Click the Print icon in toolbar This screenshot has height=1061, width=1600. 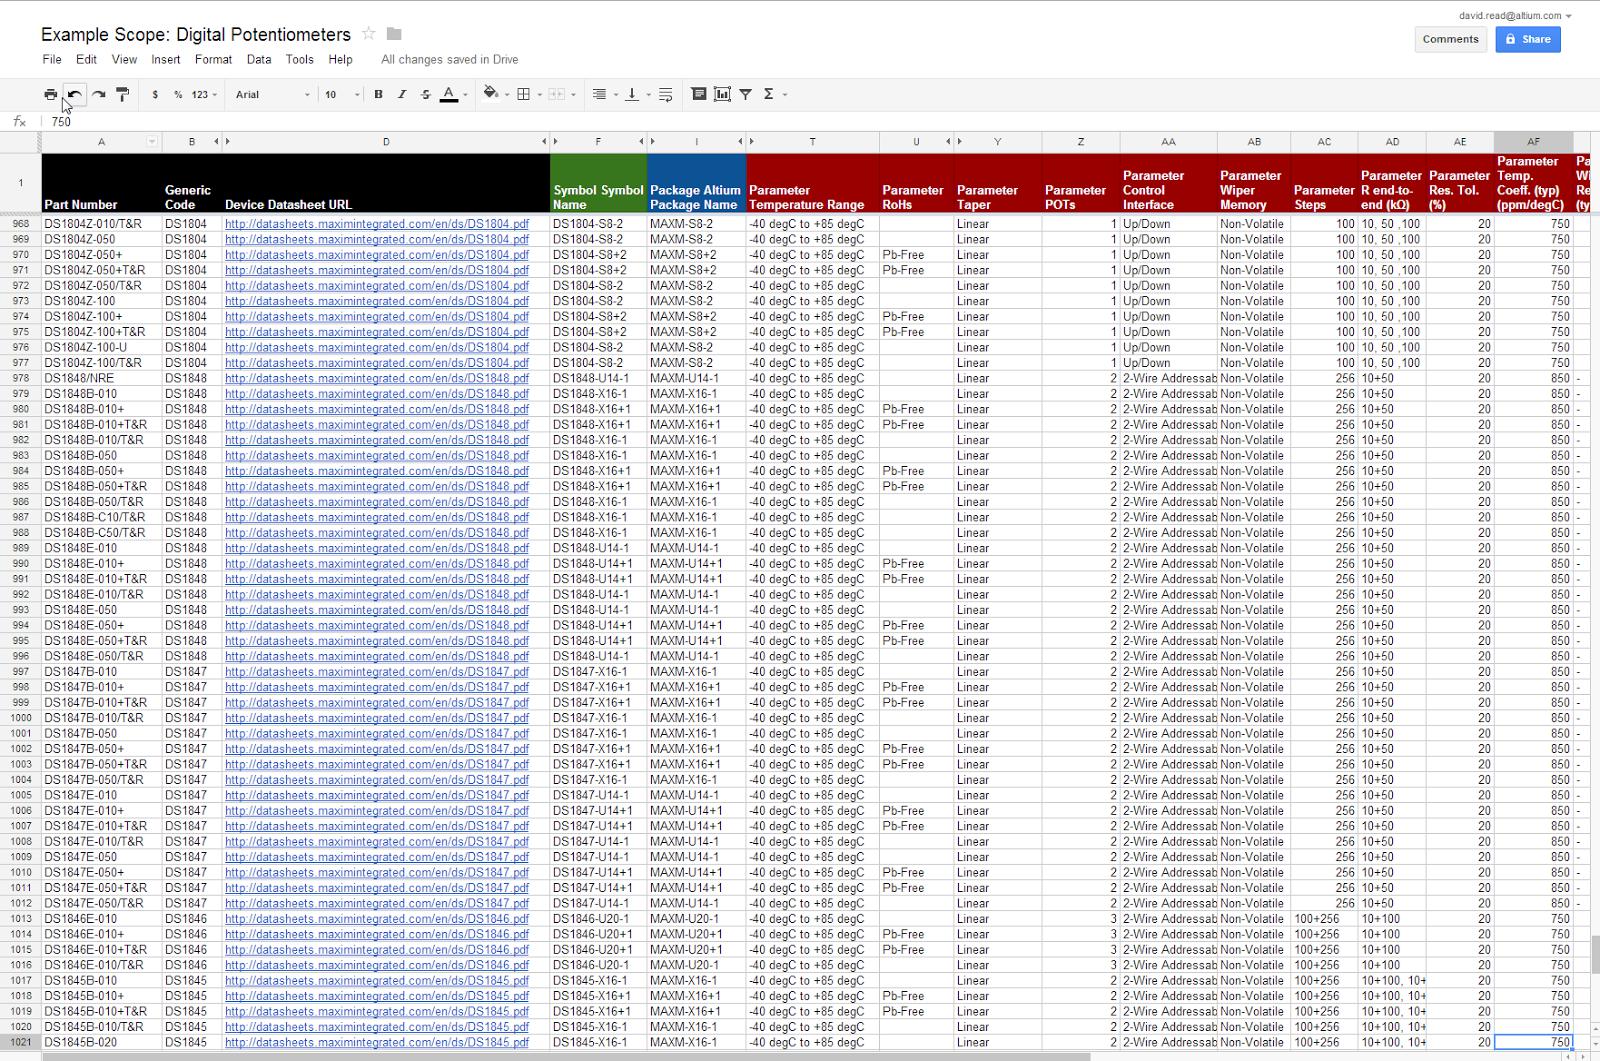(x=51, y=94)
